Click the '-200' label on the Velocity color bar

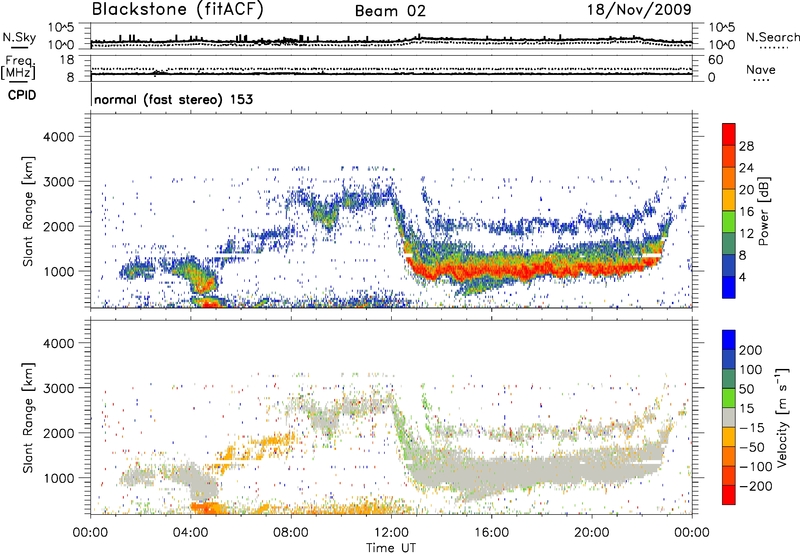point(755,486)
